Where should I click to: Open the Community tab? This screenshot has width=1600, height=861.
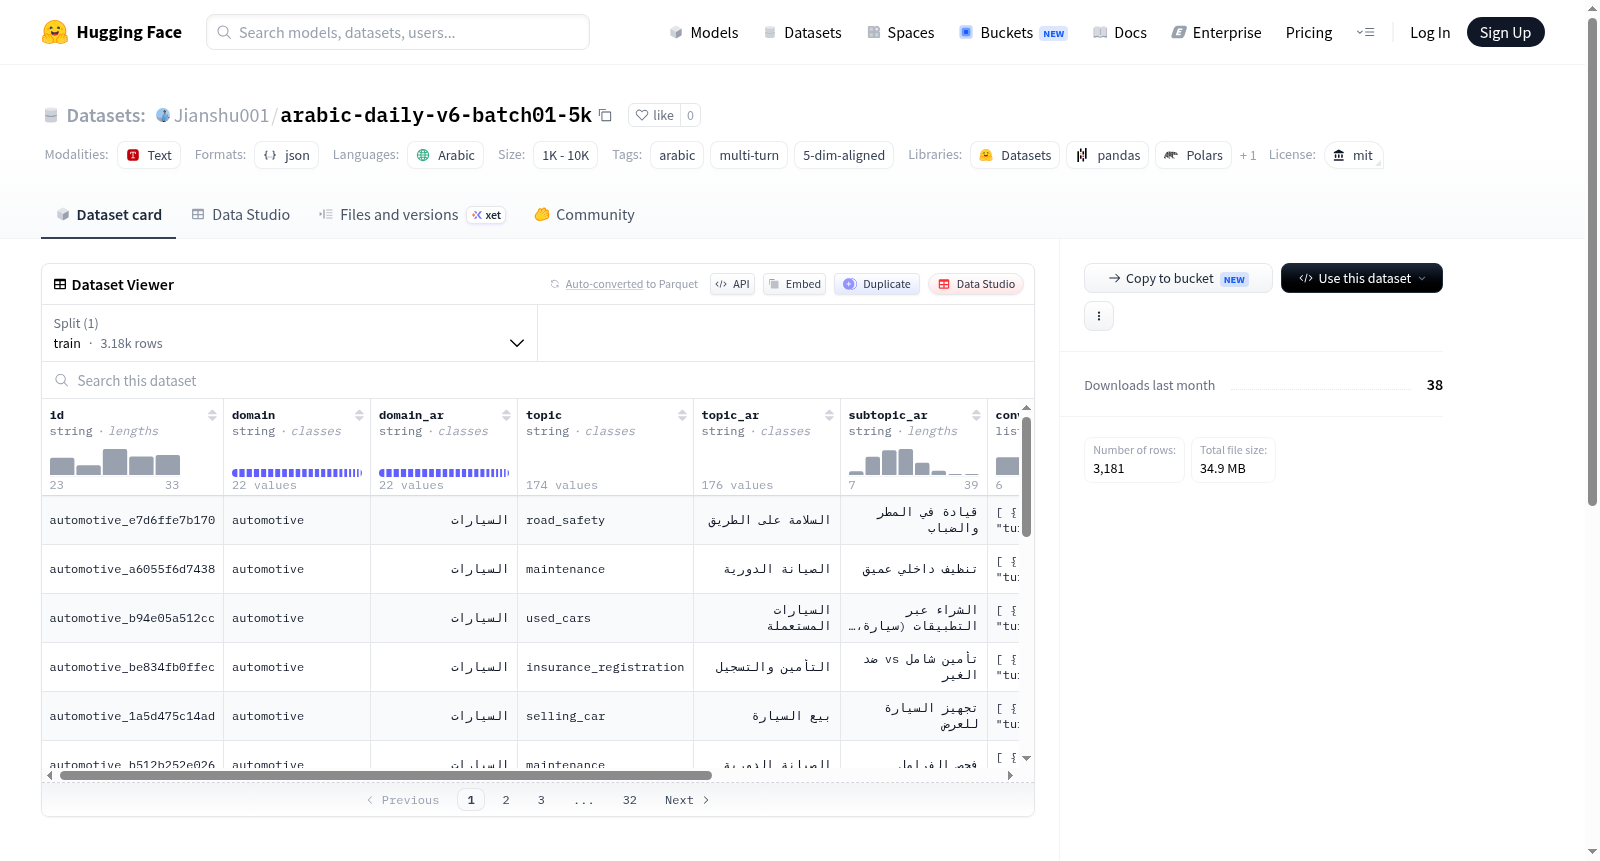(x=585, y=215)
